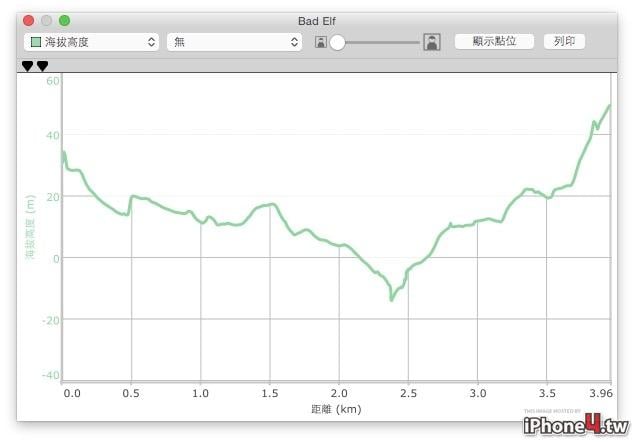This screenshot has width=634, height=442.
Task: Select the second black triangle range marker
Action: coord(42,66)
